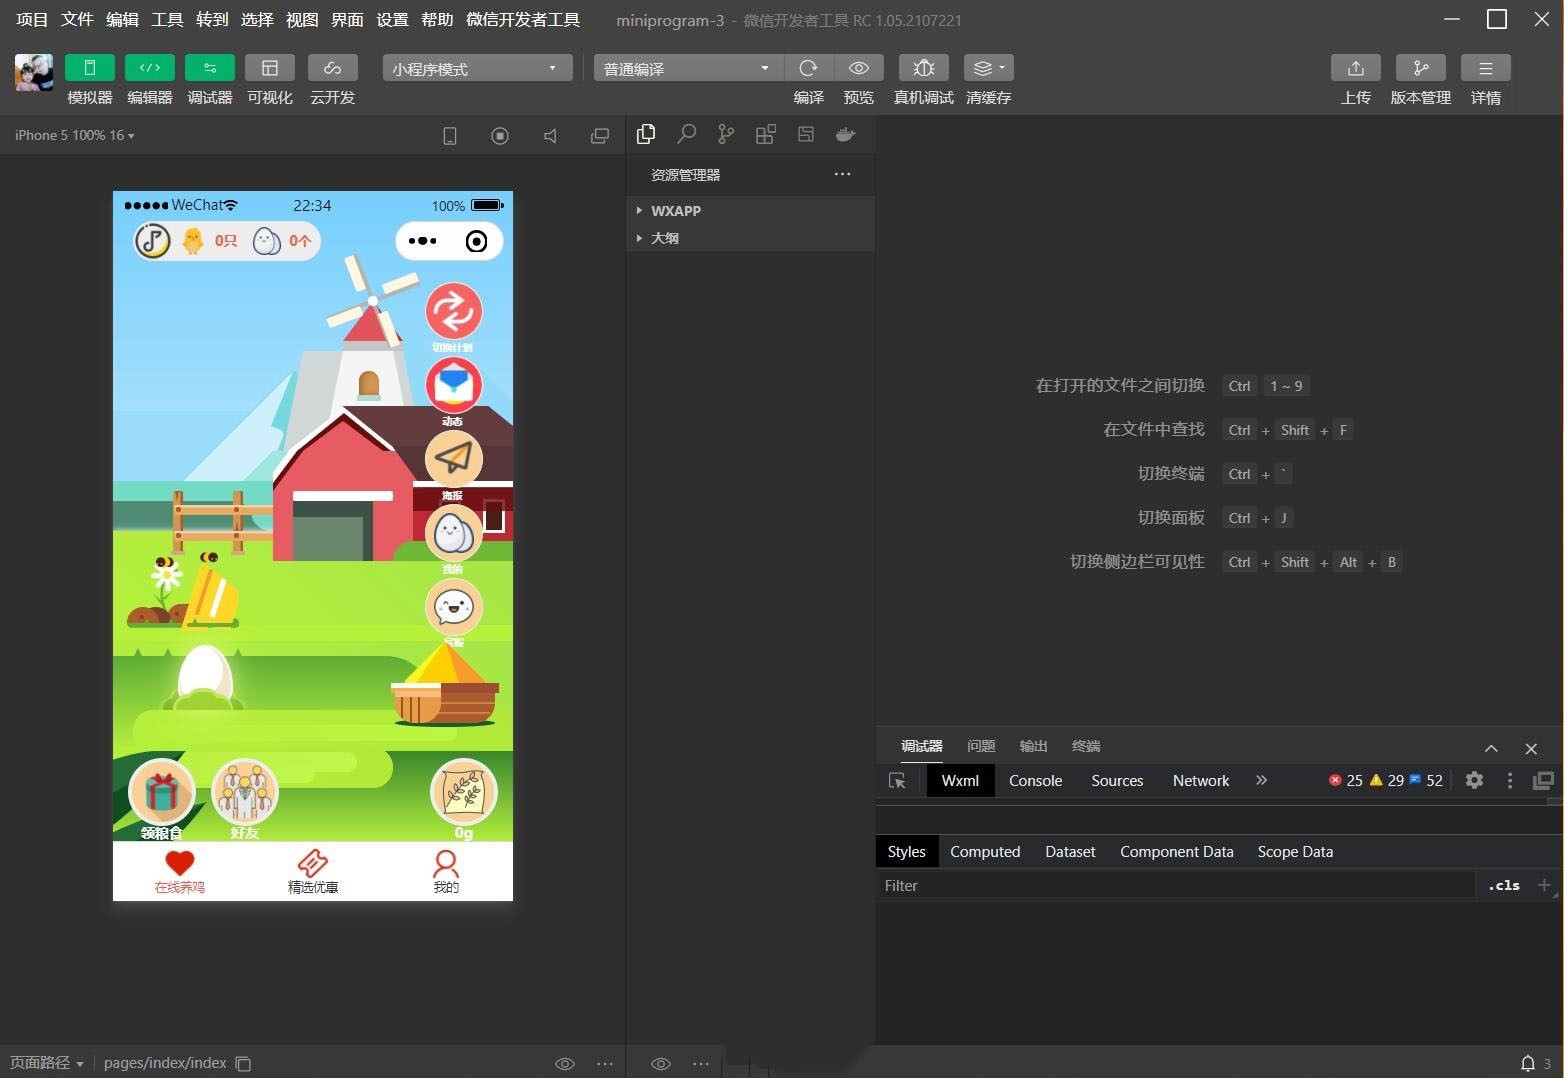Viewport: 1564px width, 1078px height.
Task: Click the compile refresh icon
Action: [808, 68]
